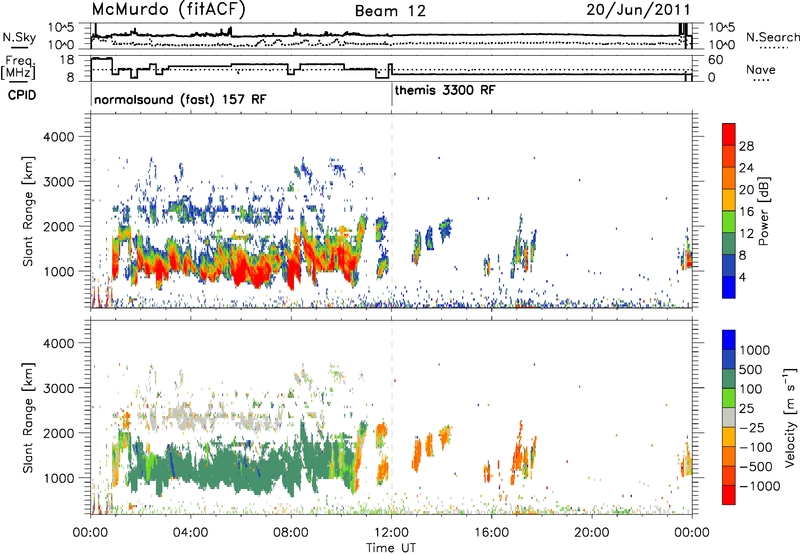Click the '2000' tick of the Power panel
Screen dimensions: 800x554
59,226
